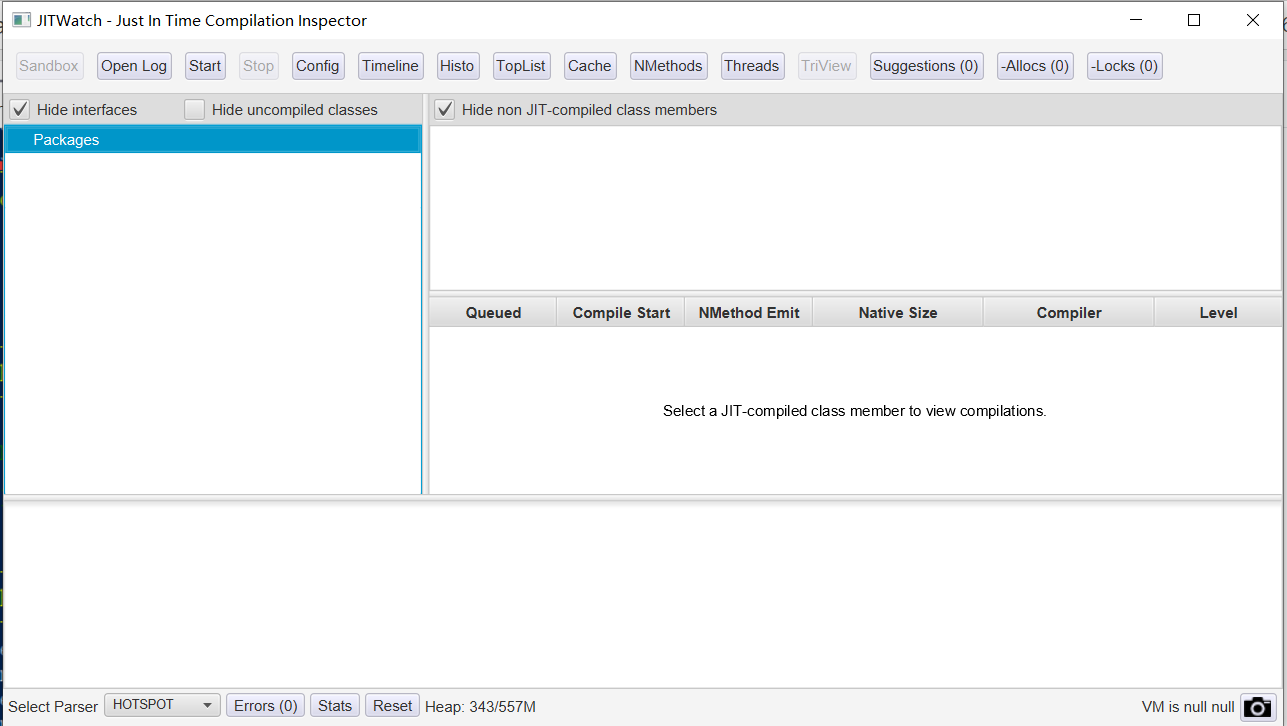Click the Native Size column header
This screenshot has width=1287, height=726.
tap(898, 313)
